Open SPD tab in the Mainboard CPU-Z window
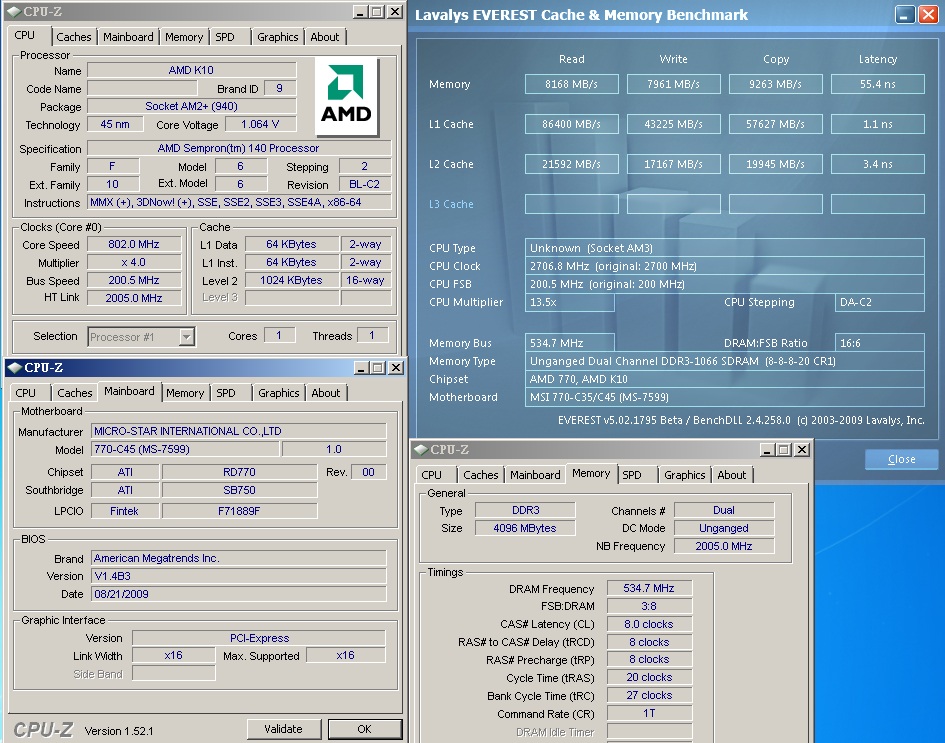 pyautogui.click(x=226, y=393)
